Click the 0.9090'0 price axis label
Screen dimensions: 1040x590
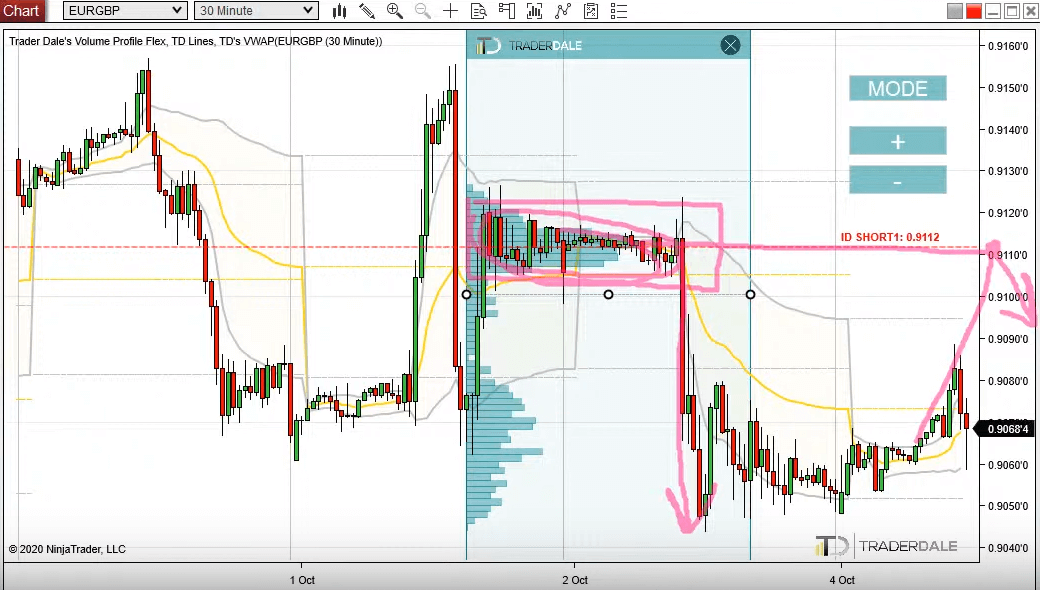tap(1008, 339)
